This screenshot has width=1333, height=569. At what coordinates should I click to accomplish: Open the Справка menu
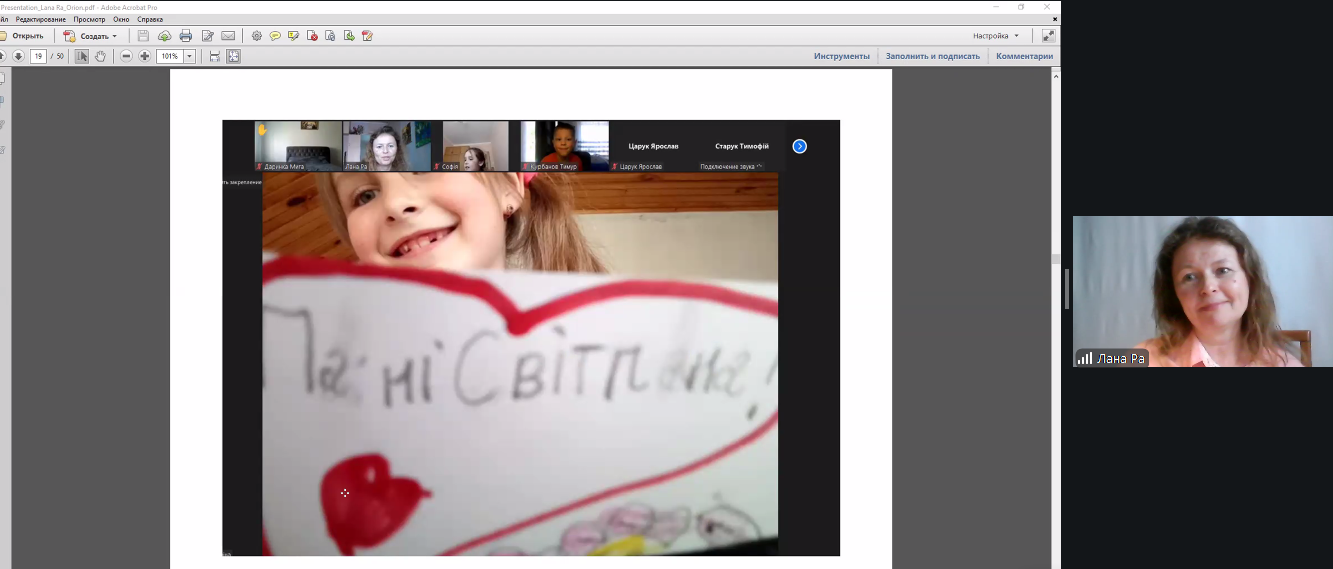150,19
